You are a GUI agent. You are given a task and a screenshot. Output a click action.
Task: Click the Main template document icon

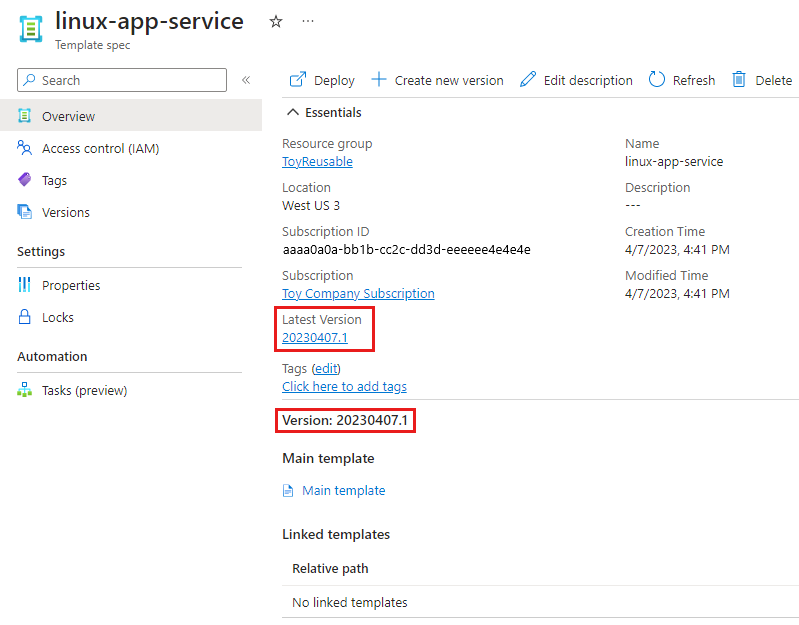coord(288,491)
